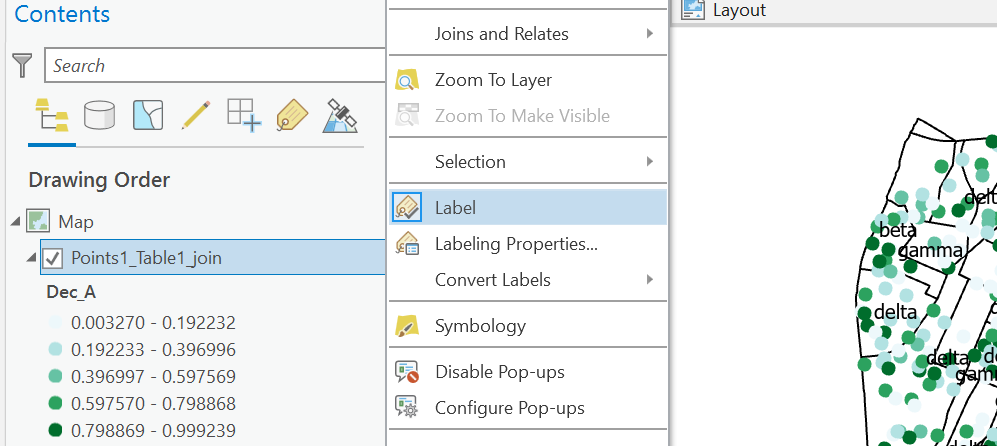
Task: Toggle Points1_Table1_join layer visibility checkbox
Action: click(x=54, y=258)
